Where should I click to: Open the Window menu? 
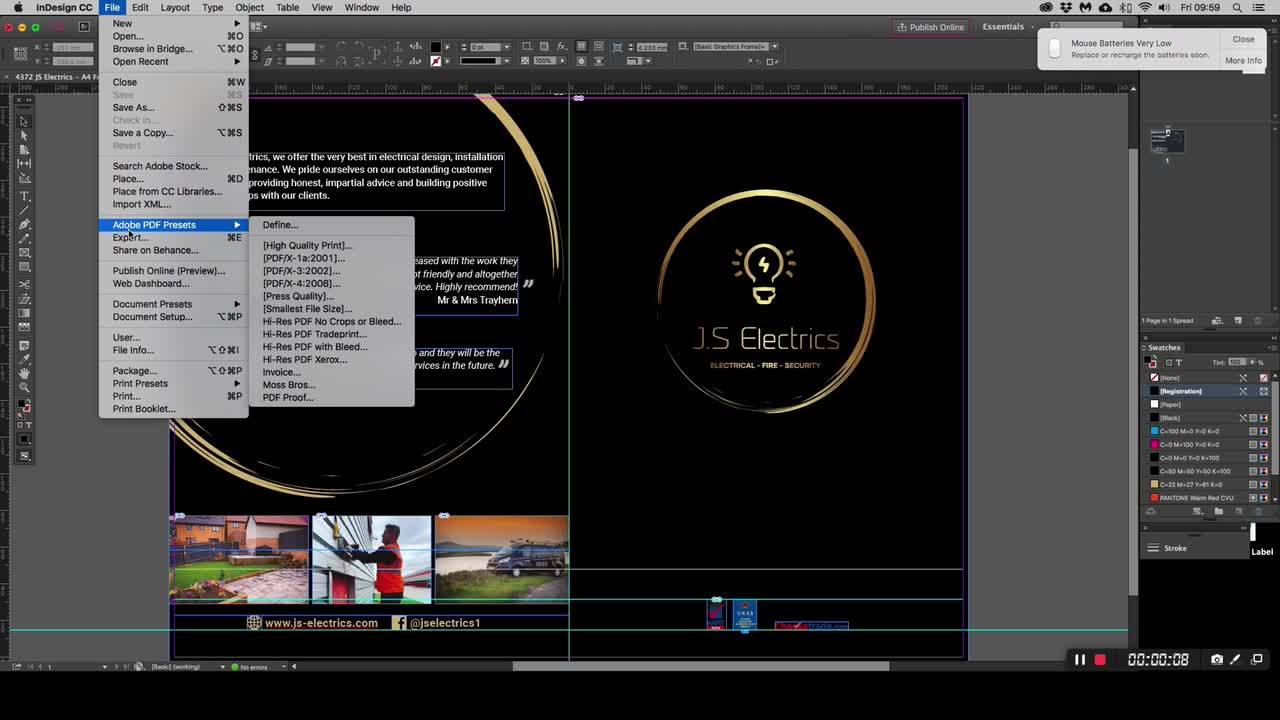click(x=362, y=7)
